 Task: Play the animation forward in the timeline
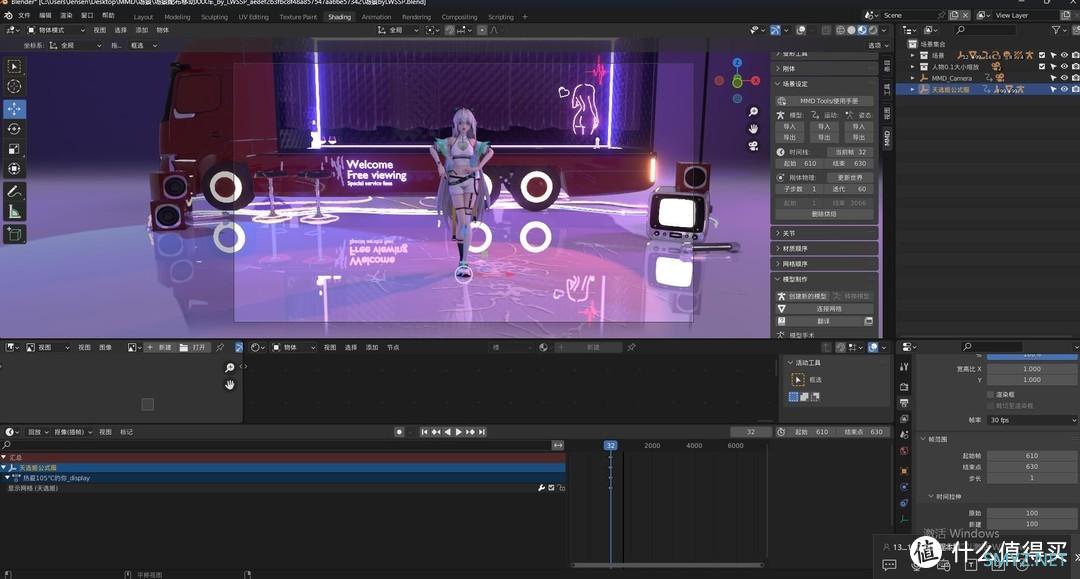point(459,432)
